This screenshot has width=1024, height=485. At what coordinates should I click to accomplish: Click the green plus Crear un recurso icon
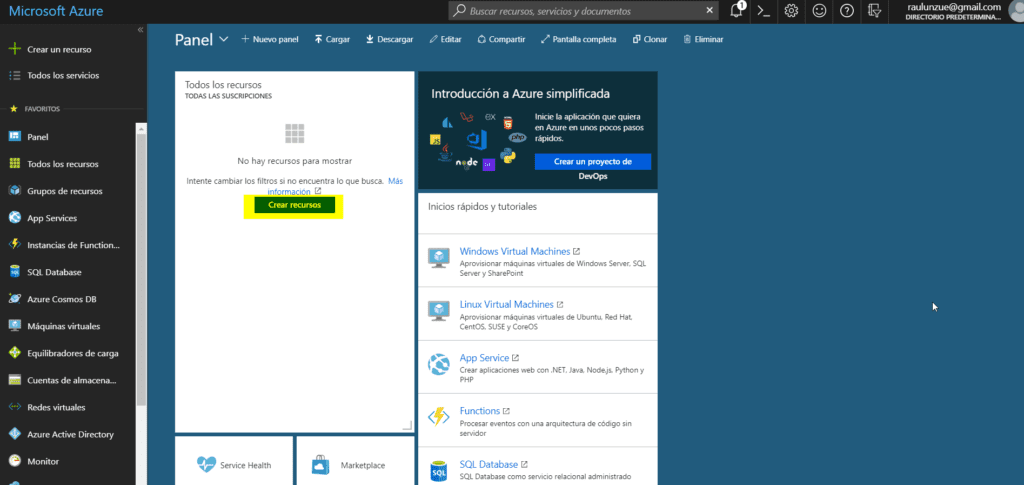[x=14, y=49]
